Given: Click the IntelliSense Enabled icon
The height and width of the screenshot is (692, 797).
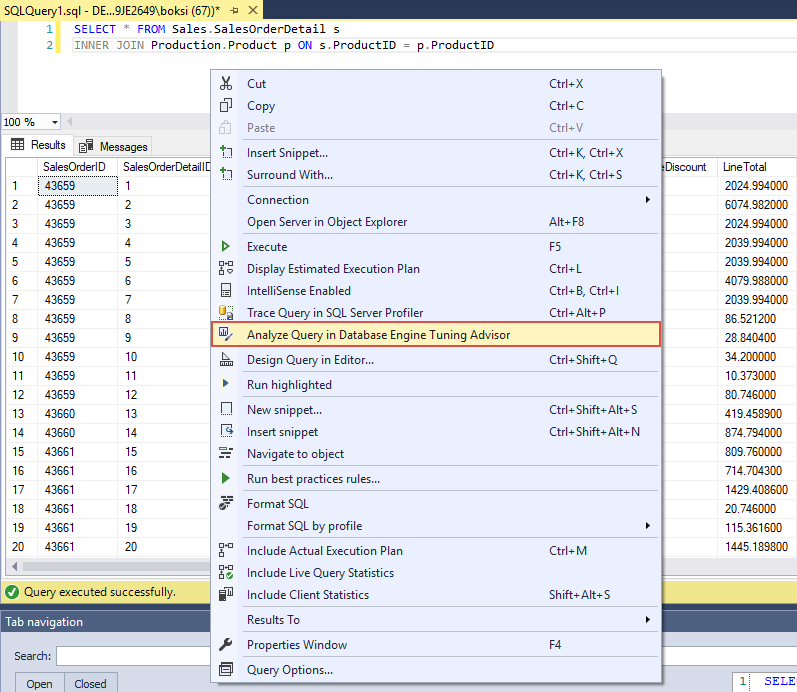Looking at the screenshot, I should pyautogui.click(x=226, y=290).
